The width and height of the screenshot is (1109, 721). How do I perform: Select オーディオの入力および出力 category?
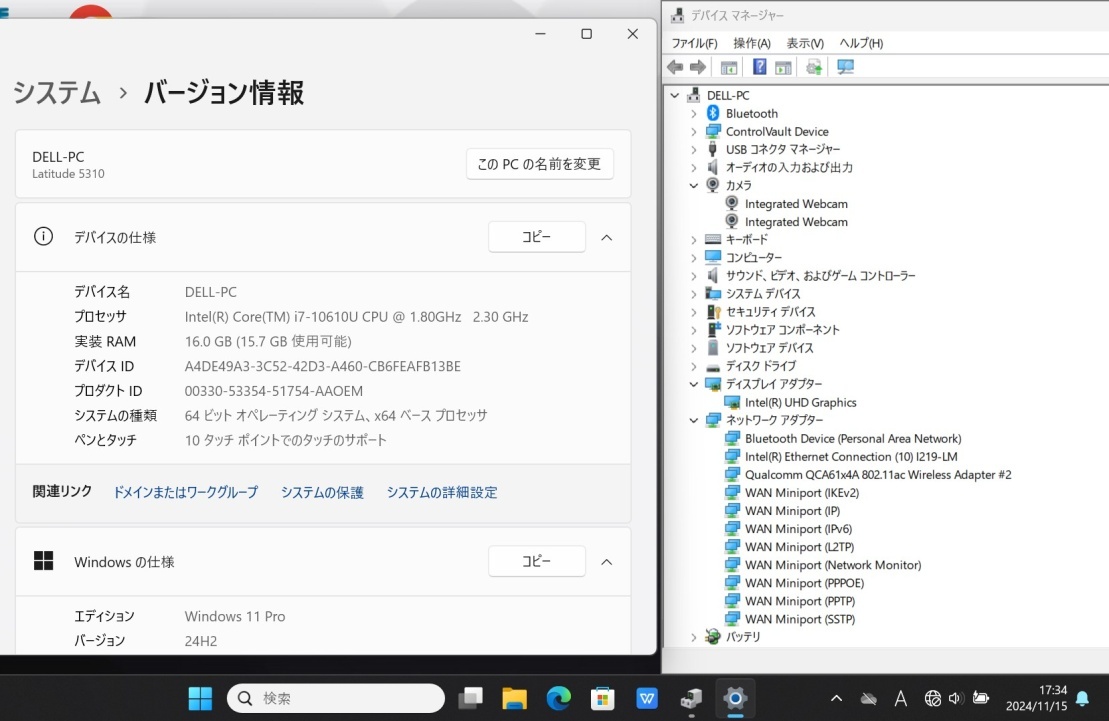click(789, 168)
